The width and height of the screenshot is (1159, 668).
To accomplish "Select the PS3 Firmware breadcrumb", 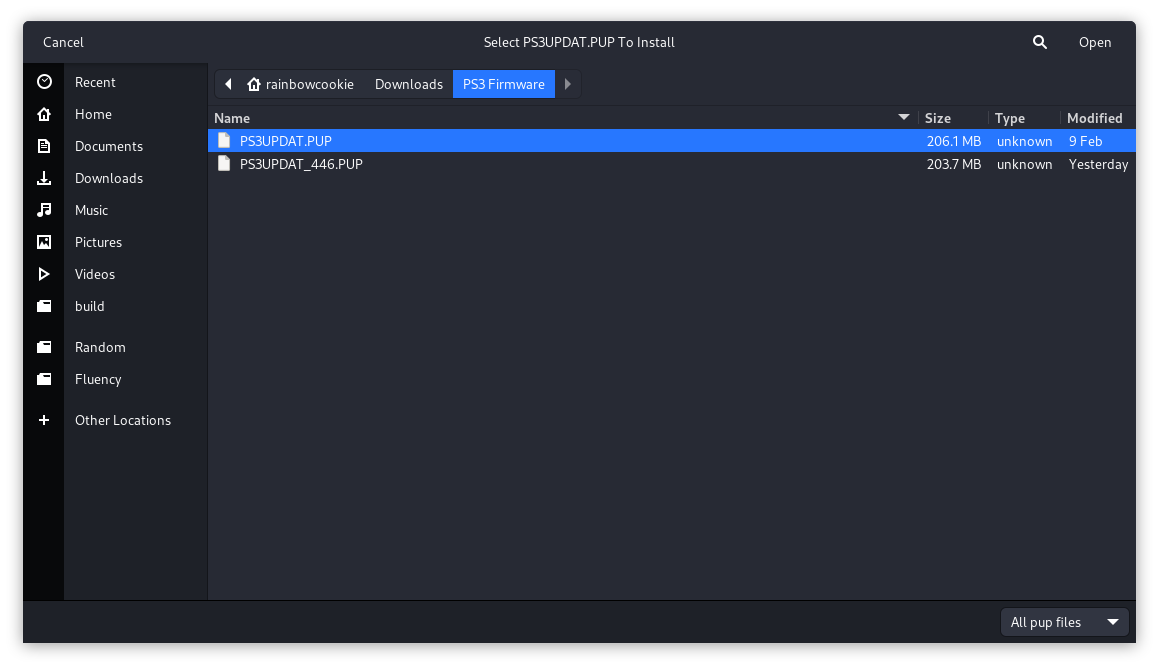I will click(503, 84).
